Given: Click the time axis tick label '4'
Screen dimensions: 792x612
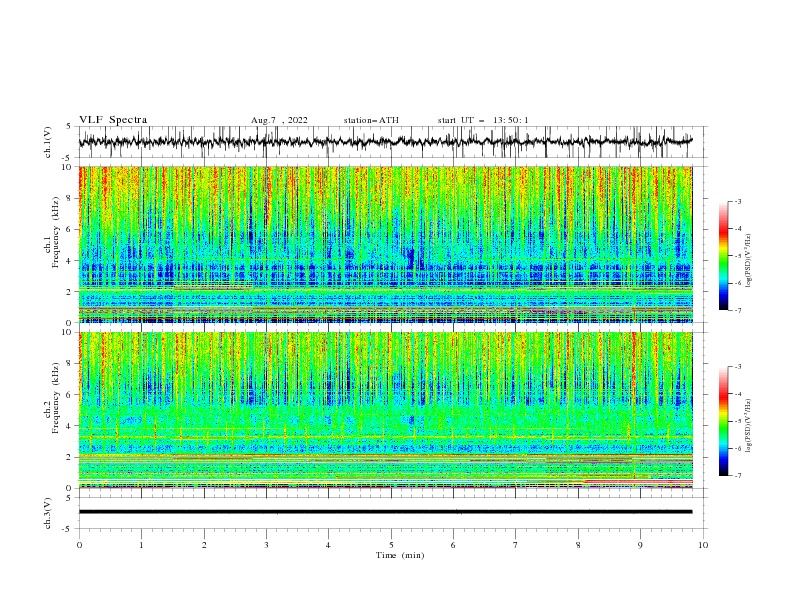Looking at the screenshot, I should click(x=329, y=545).
